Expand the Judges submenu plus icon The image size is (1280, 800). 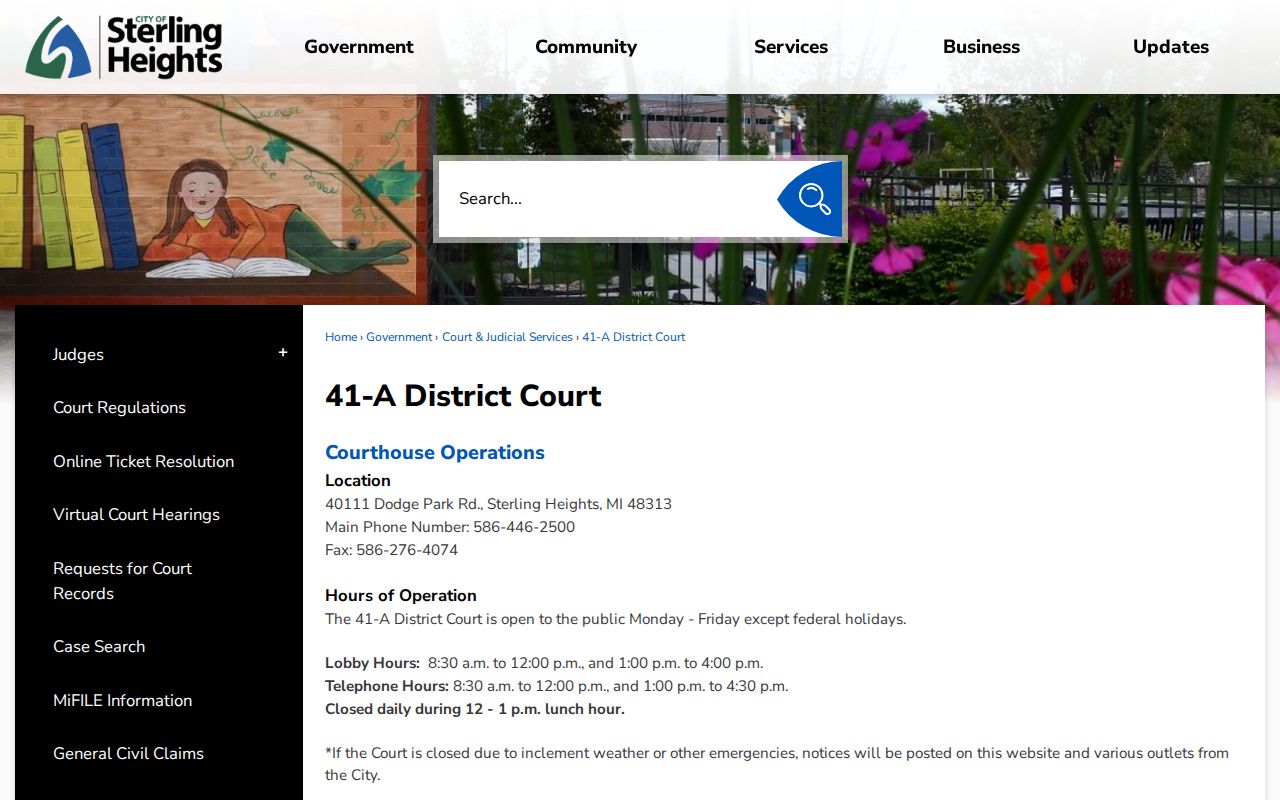[x=283, y=353]
